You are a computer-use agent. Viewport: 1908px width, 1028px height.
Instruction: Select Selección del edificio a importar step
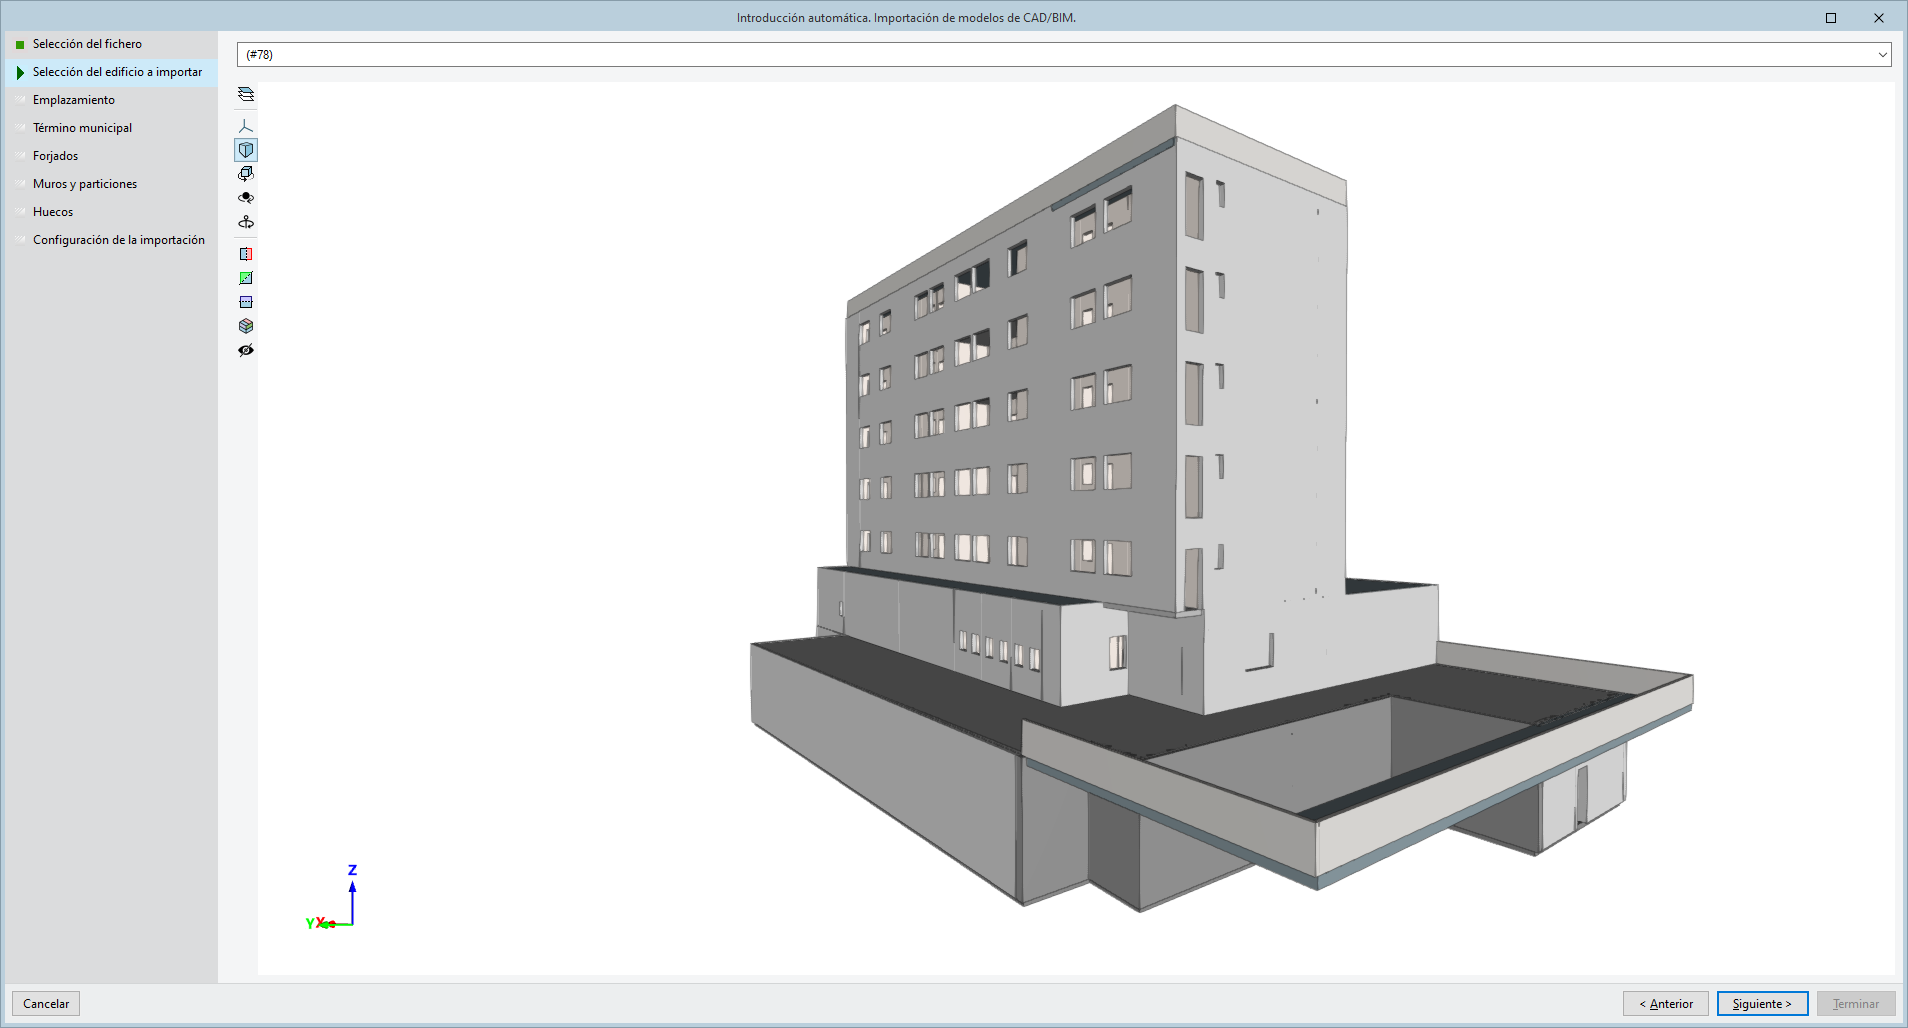click(111, 72)
